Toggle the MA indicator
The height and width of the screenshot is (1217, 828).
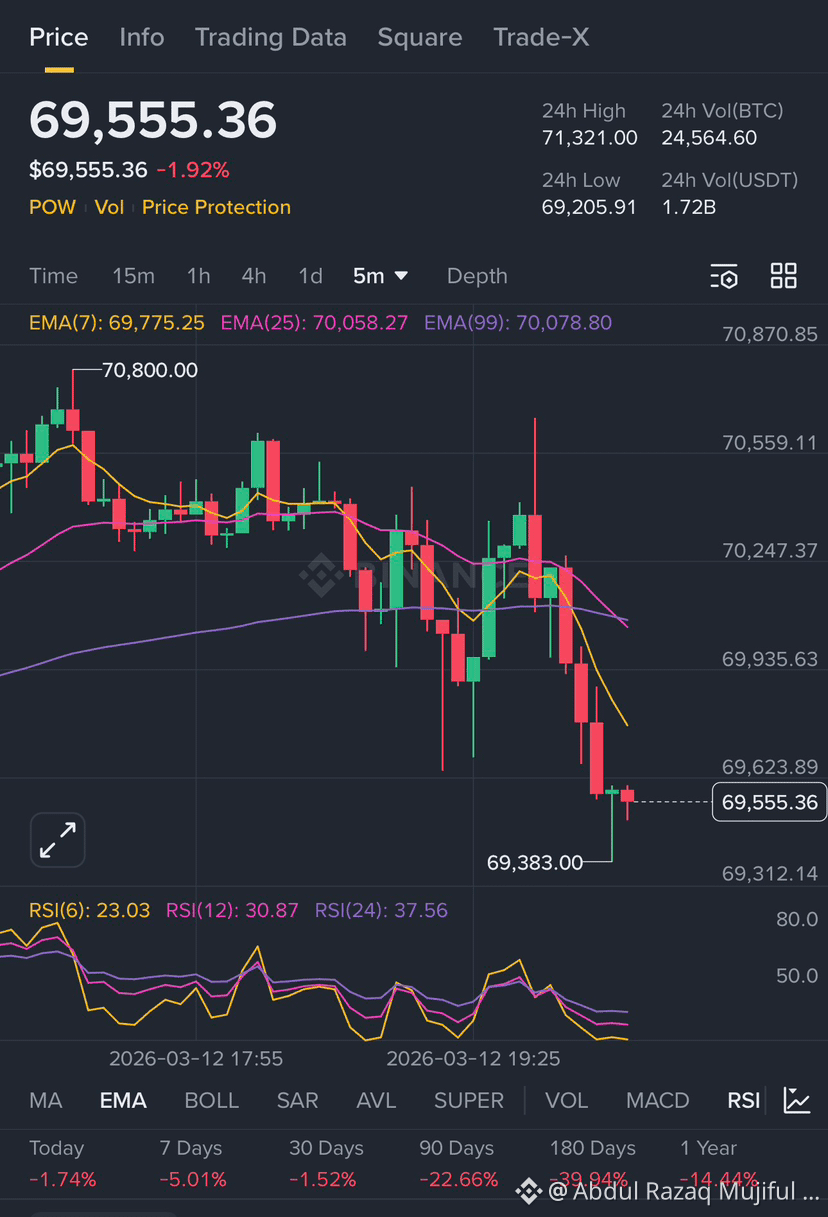[x=46, y=1100]
